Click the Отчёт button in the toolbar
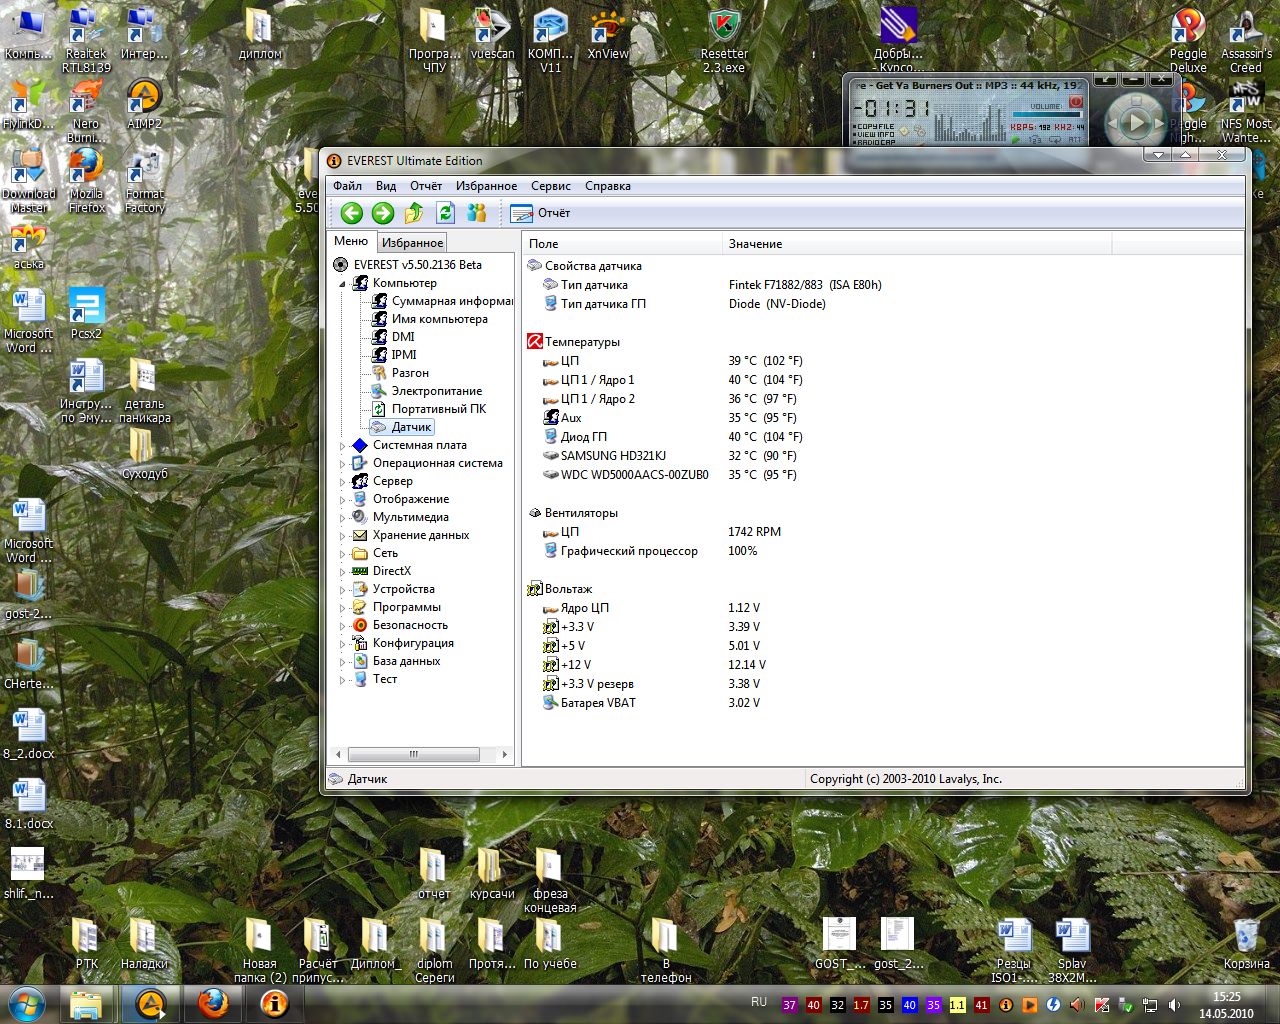 pyautogui.click(x=540, y=213)
